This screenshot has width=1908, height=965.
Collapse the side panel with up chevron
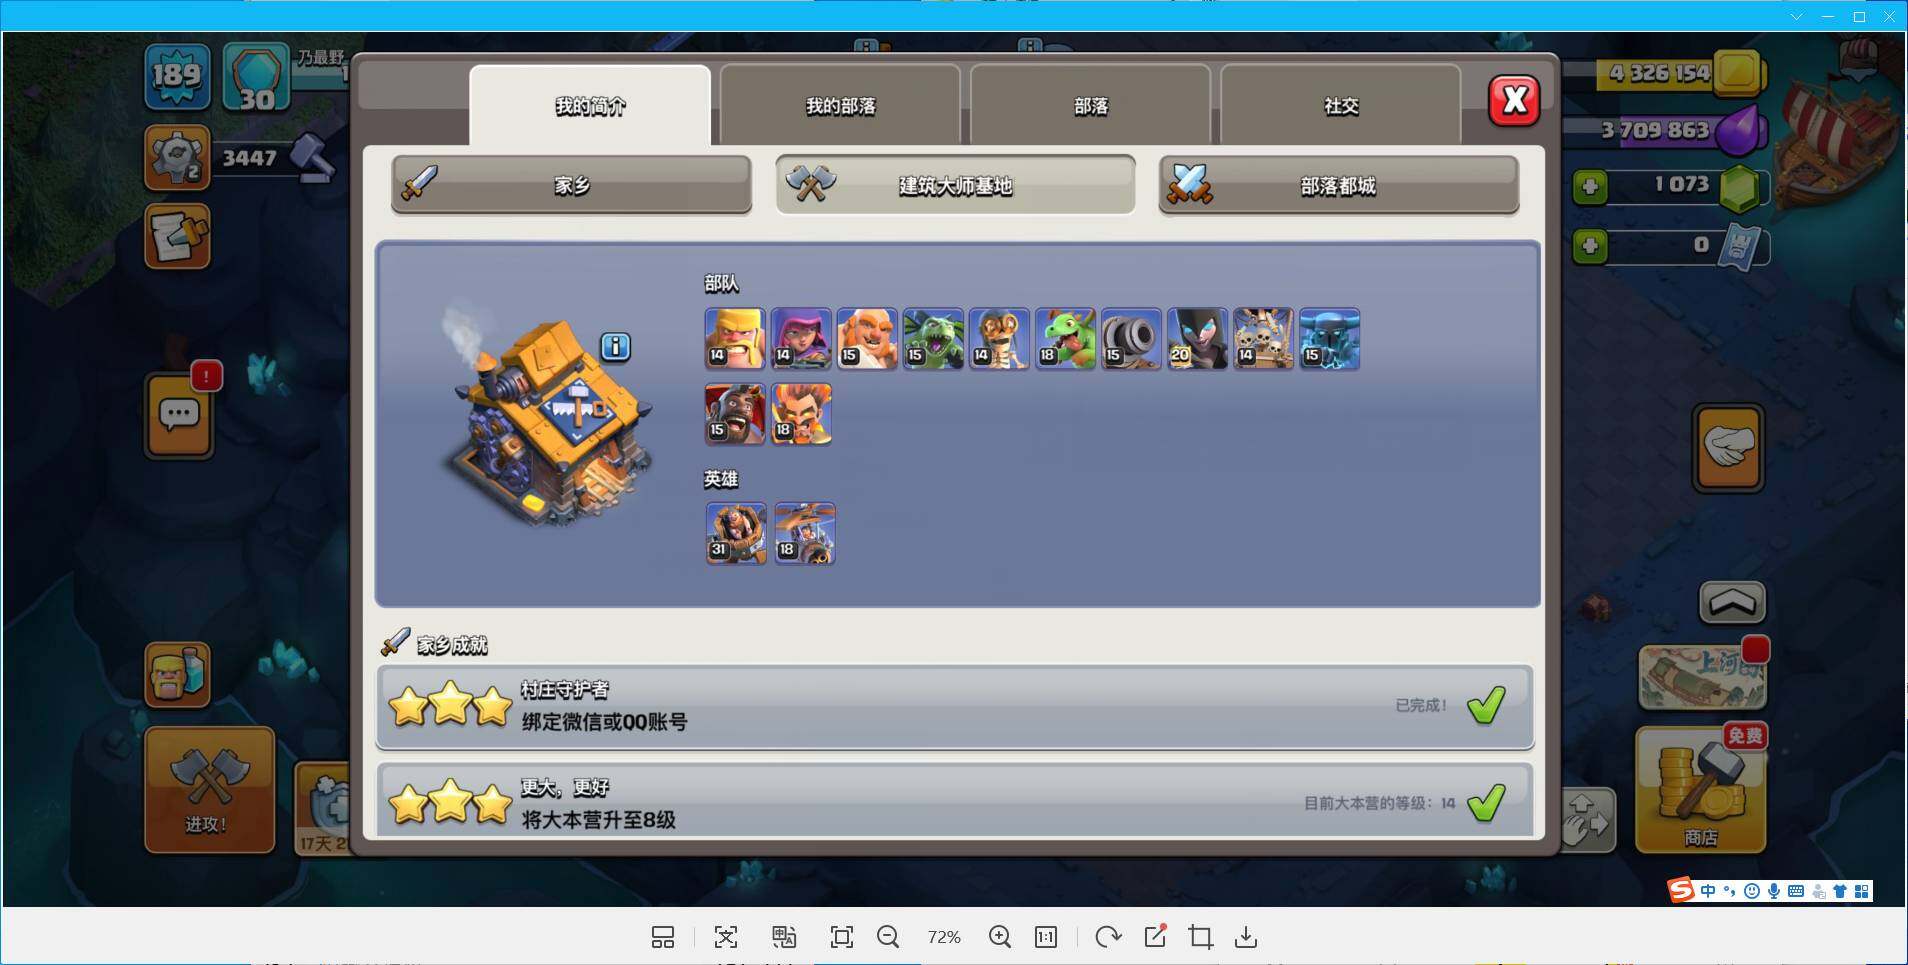(1732, 603)
